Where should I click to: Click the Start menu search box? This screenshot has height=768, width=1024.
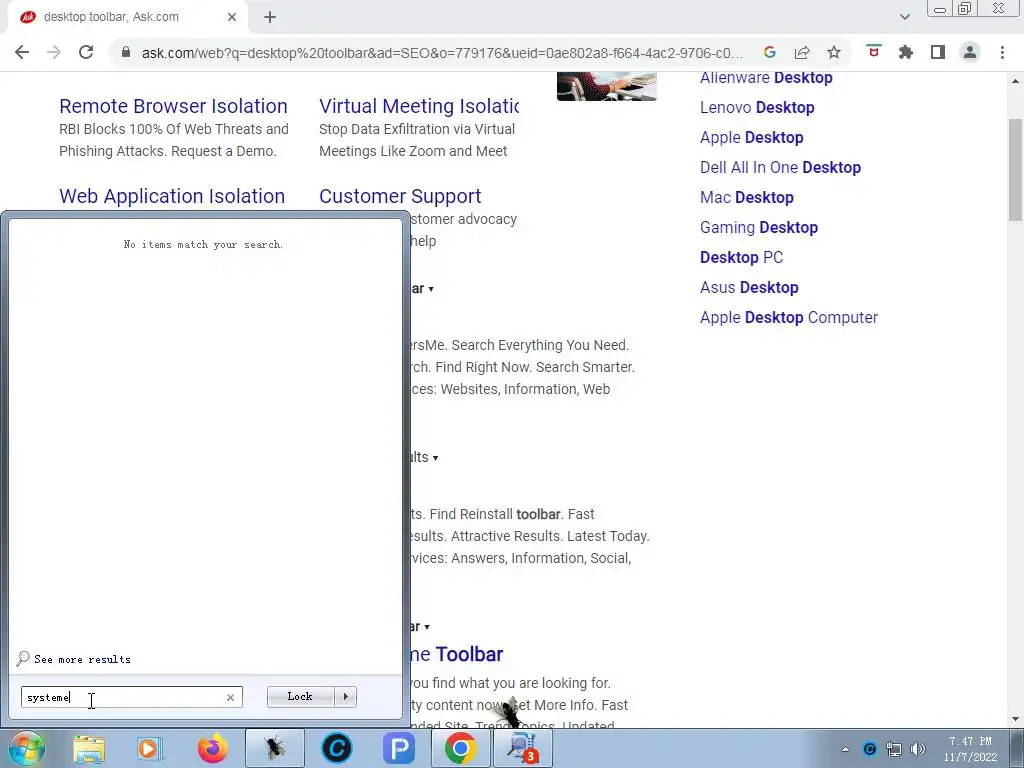click(131, 697)
